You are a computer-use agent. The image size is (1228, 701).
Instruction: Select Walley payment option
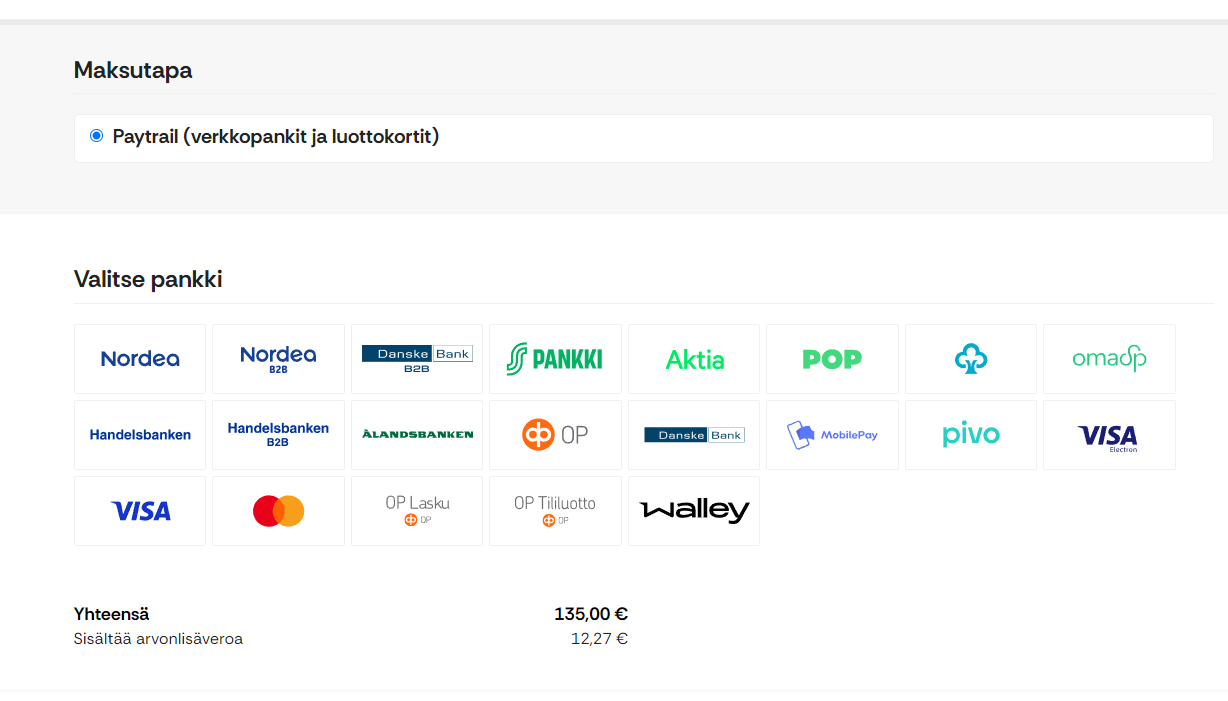click(694, 511)
